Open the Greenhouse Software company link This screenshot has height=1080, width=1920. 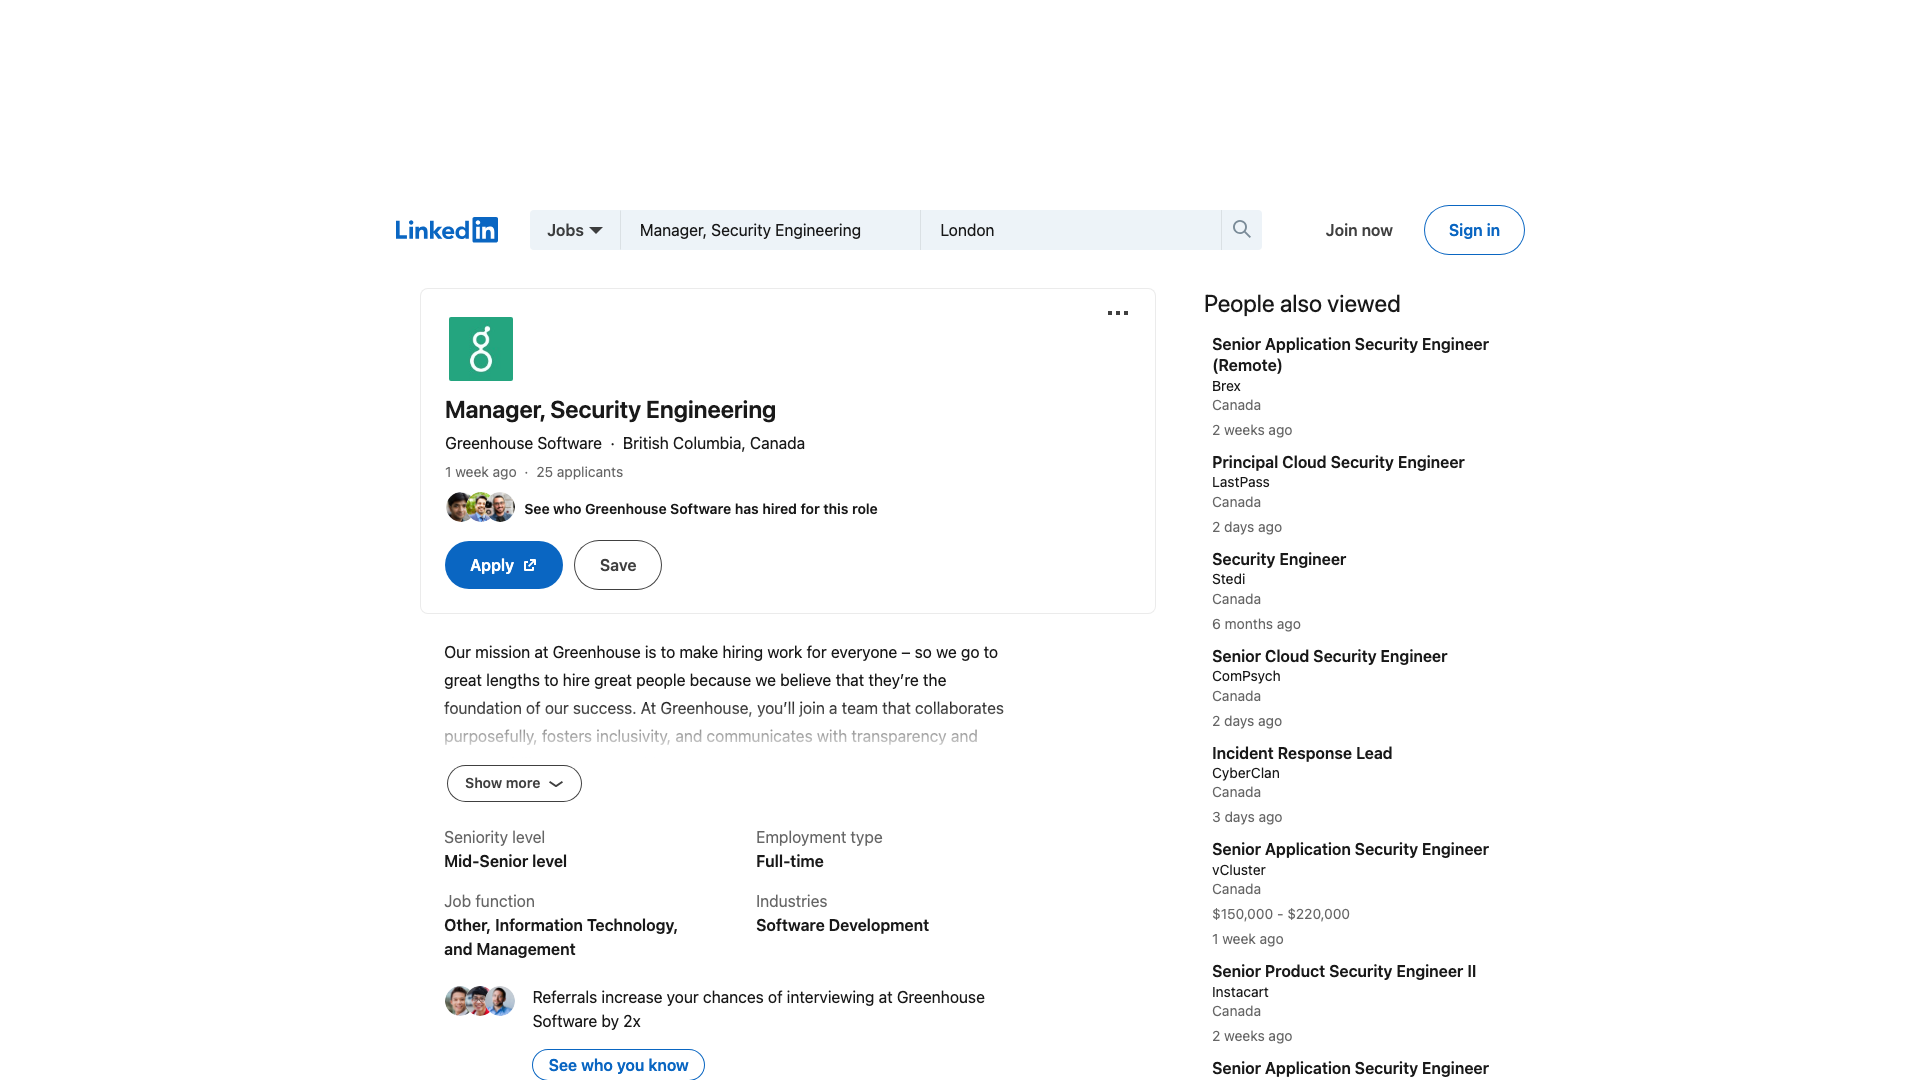point(523,443)
